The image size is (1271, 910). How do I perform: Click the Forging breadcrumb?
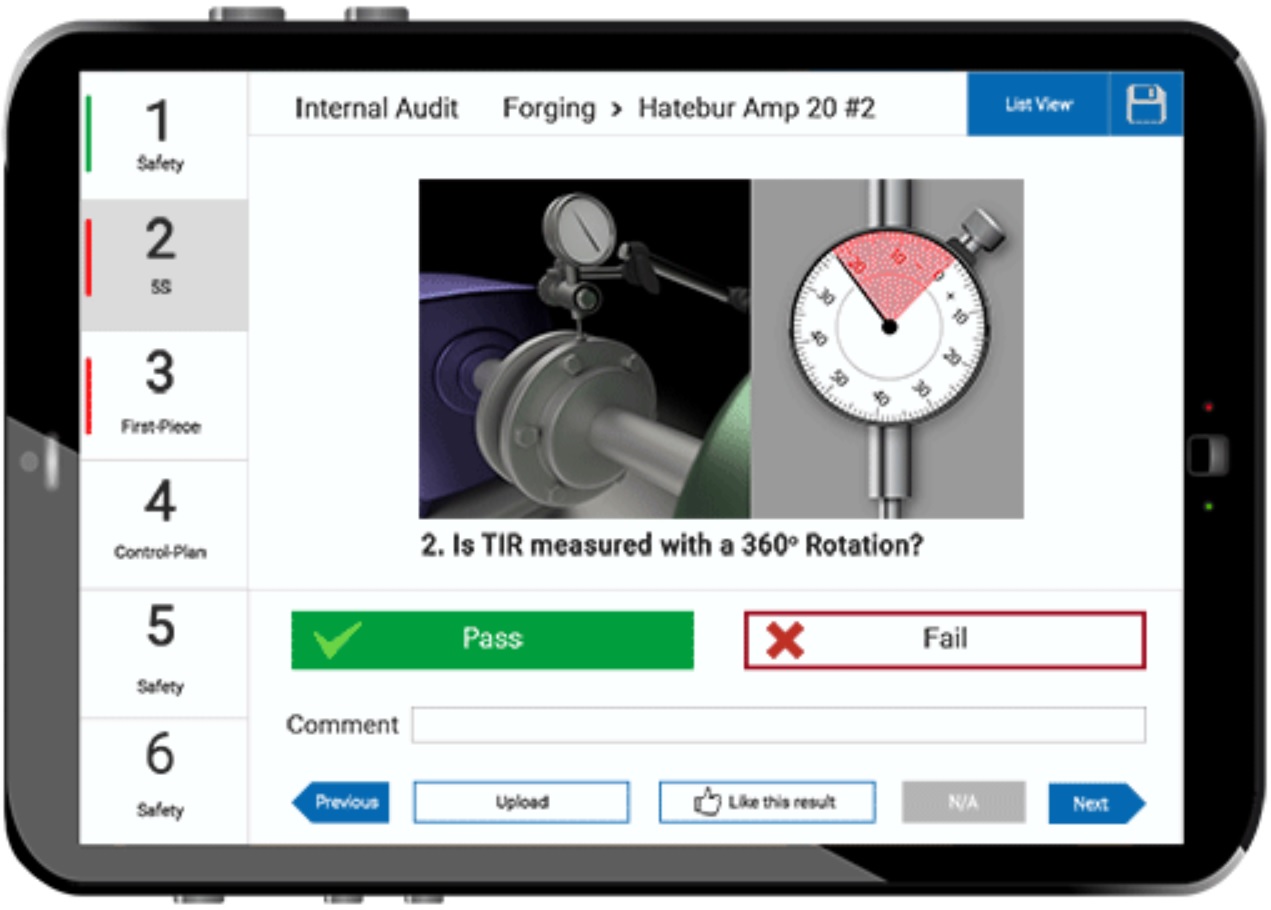[x=548, y=108]
